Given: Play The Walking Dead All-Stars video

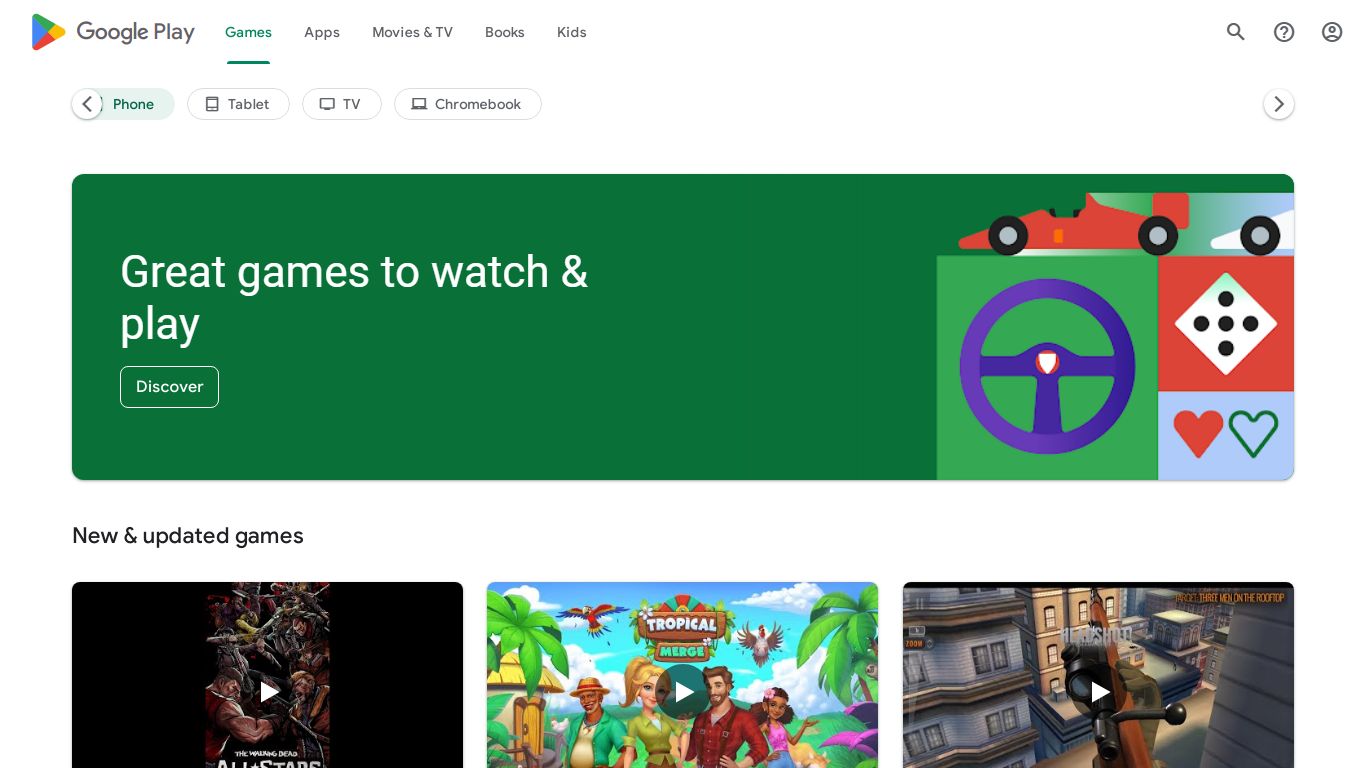Looking at the screenshot, I should coord(269,691).
